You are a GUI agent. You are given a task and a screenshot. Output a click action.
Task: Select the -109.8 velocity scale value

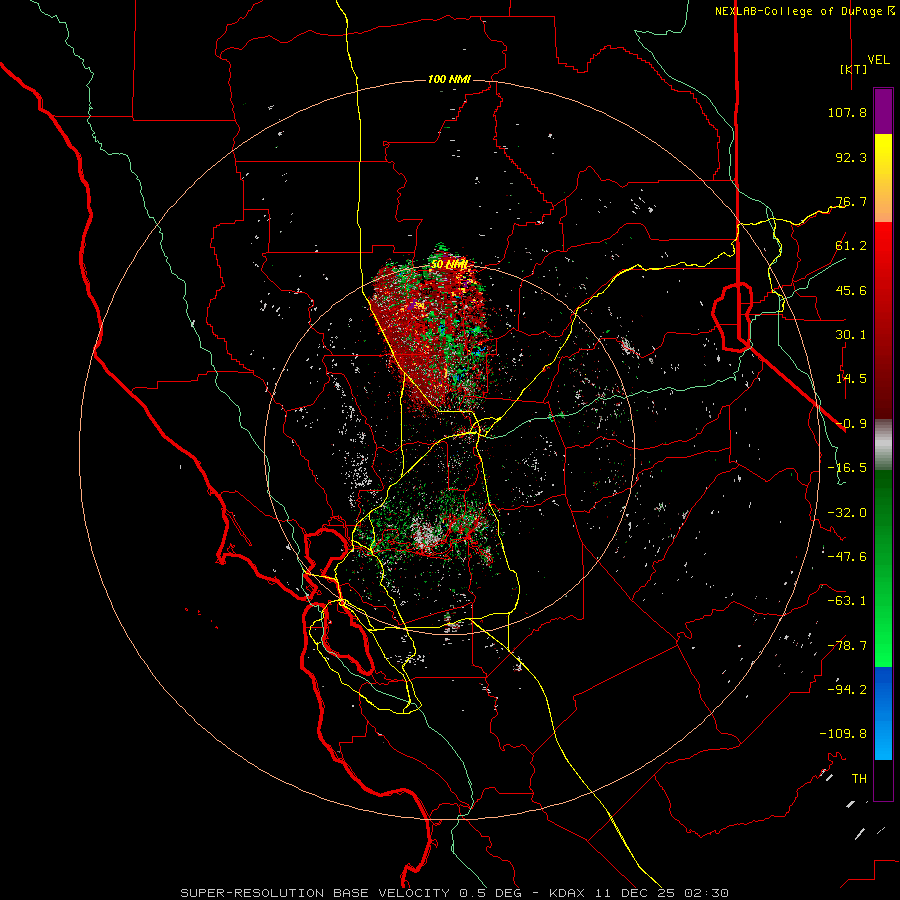point(843,734)
